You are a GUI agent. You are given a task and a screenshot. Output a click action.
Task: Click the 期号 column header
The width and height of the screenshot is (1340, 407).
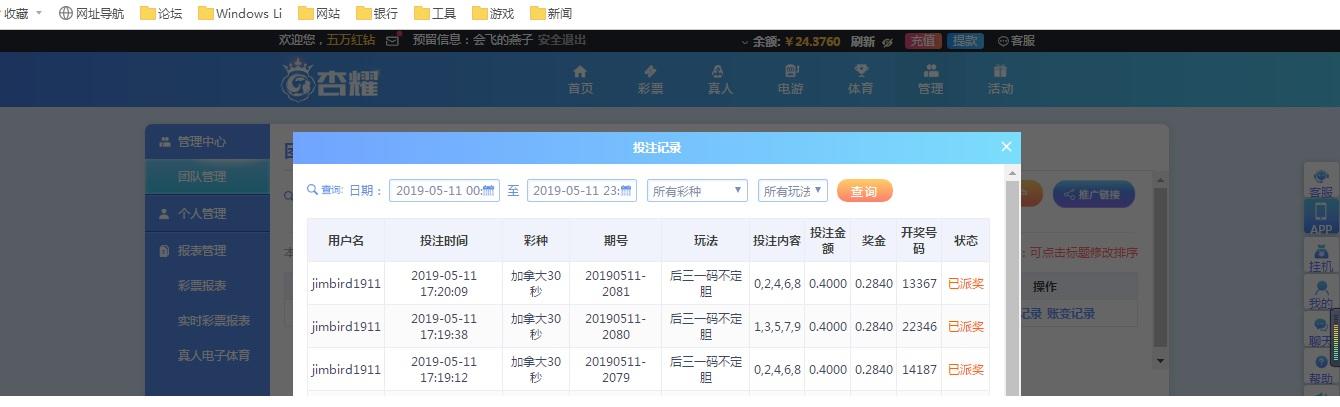pyautogui.click(x=616, y=241)
